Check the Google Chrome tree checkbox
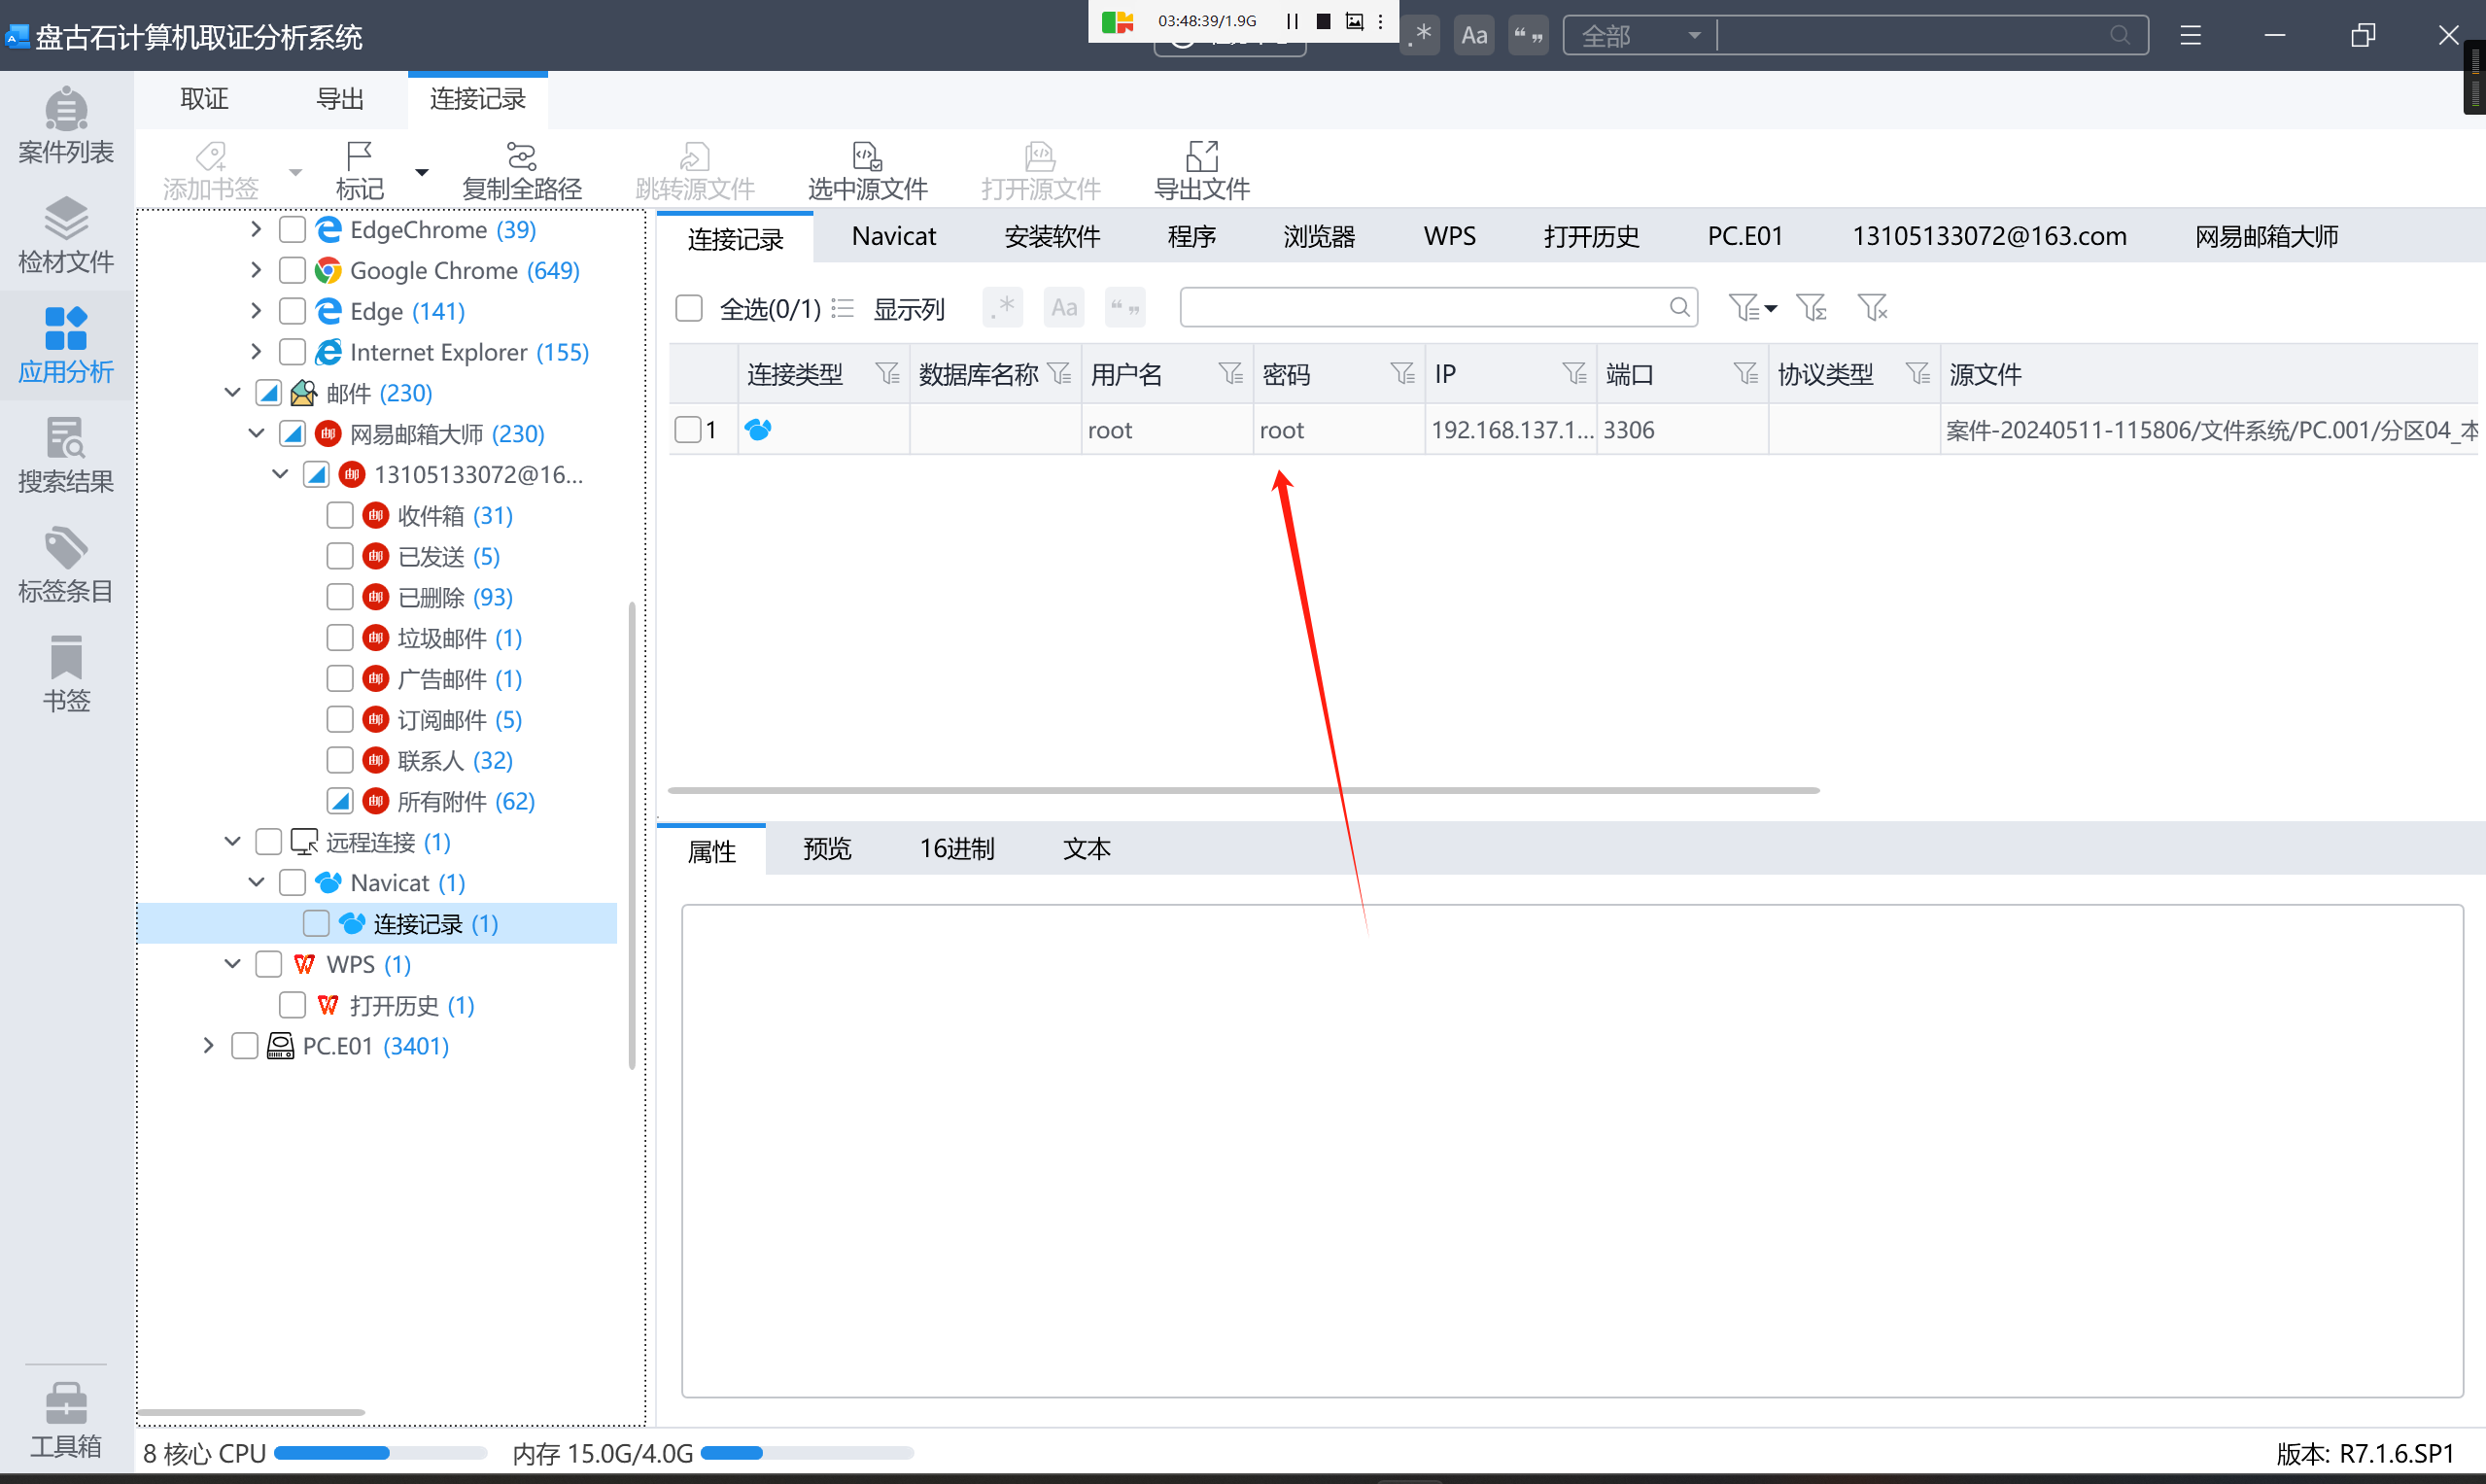 (x=292, y=270)
